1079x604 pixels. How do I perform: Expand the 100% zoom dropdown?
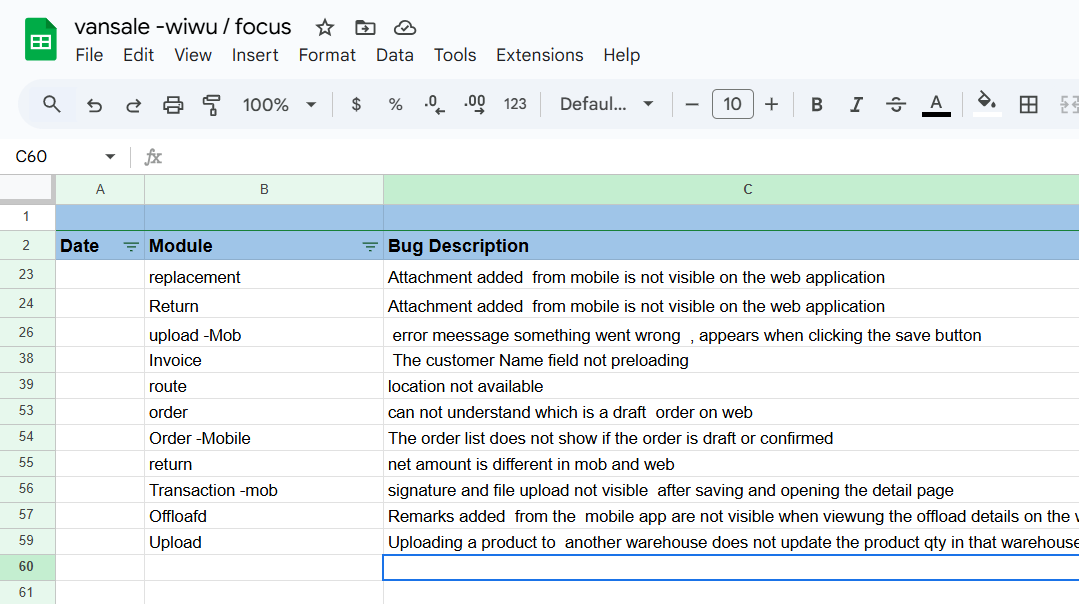[280, 105]
